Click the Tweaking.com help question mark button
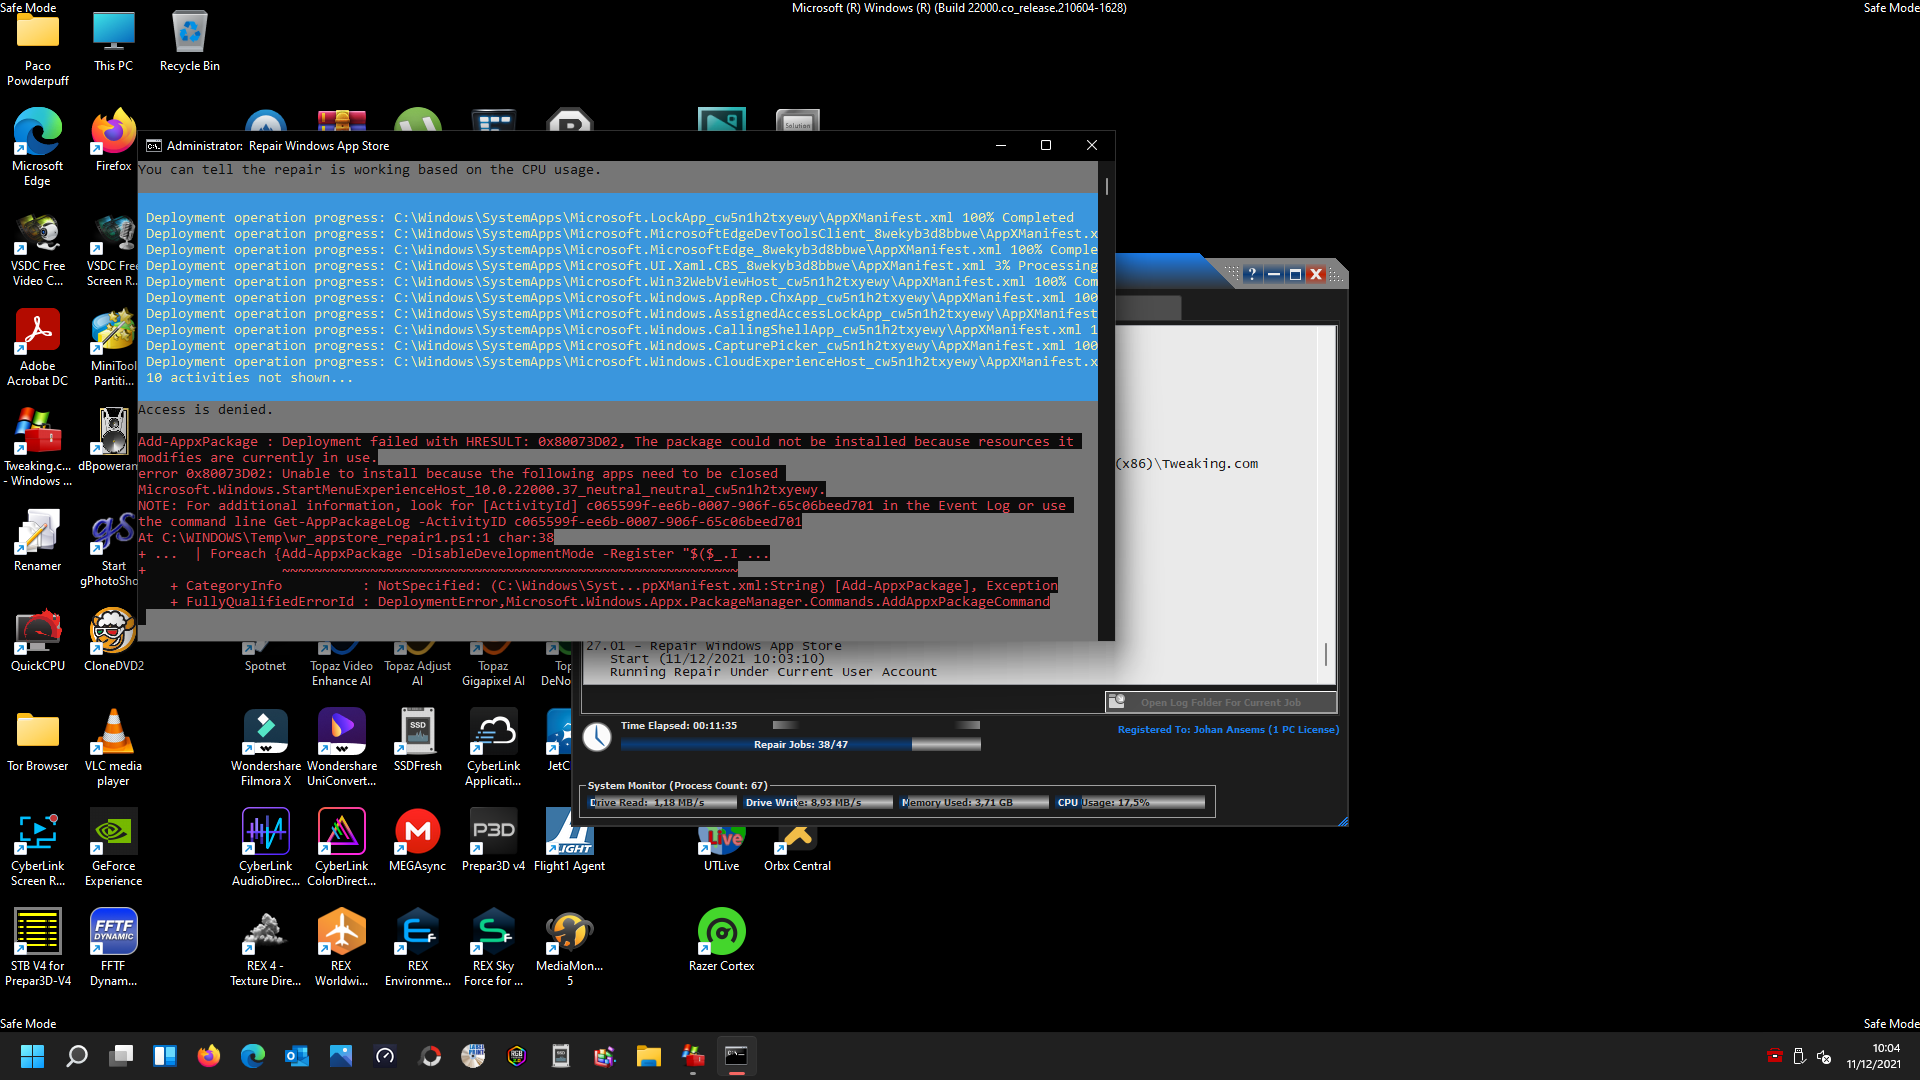The width and height of the screenshot is (1920, 1080). (1251, 274)
